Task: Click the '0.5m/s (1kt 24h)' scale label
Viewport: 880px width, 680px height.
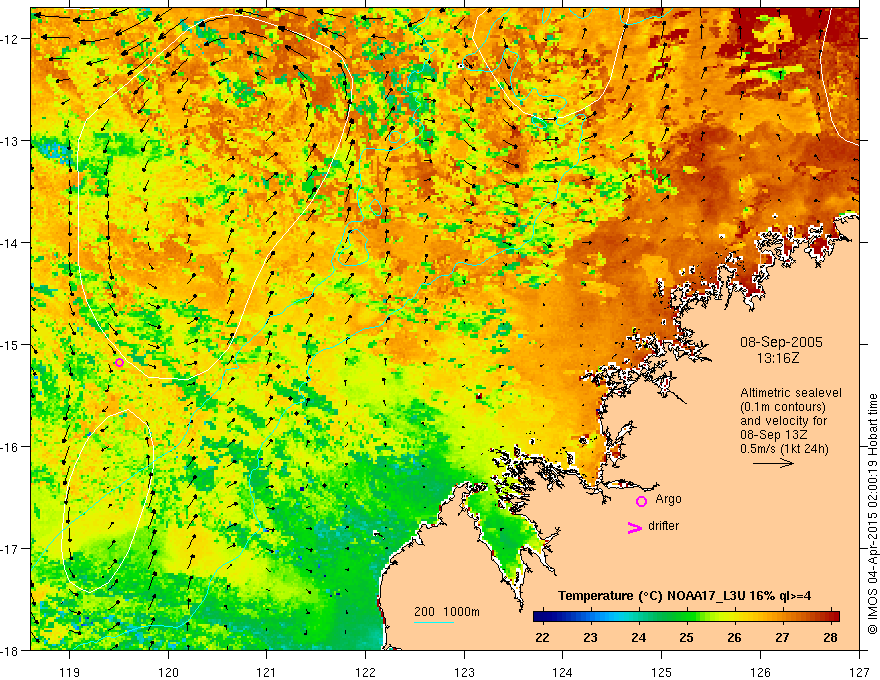Action: (x=784, y=449)
